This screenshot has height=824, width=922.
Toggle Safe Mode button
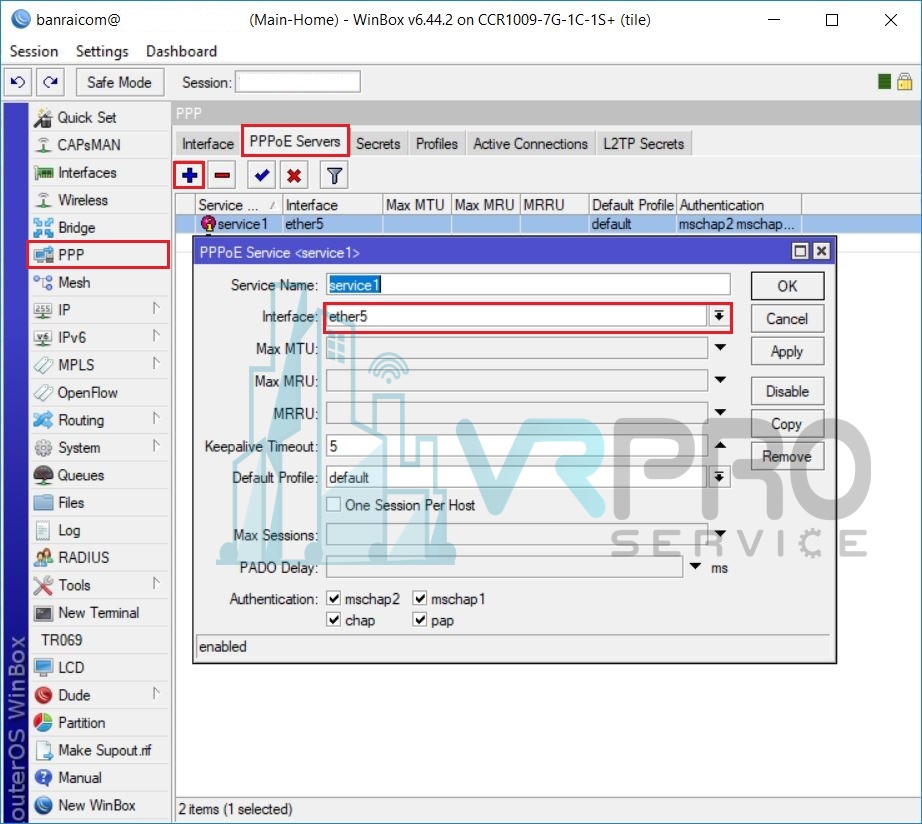(119, 82)
